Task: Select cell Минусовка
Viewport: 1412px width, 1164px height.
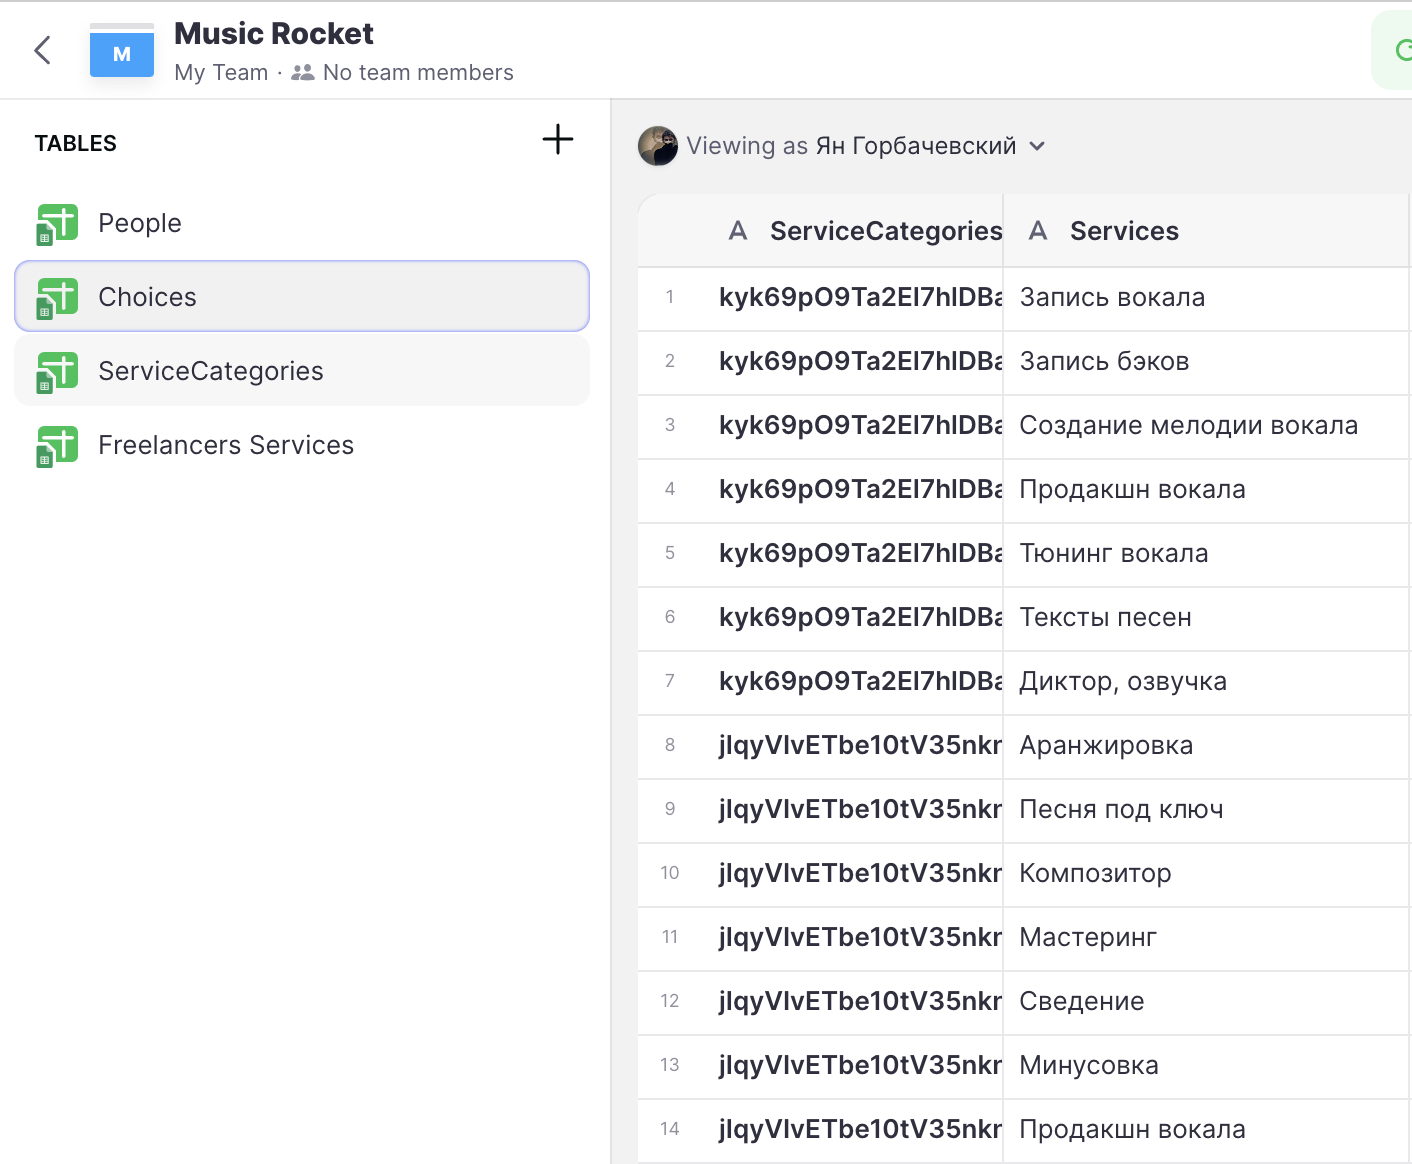Action: [x=1206, y=1066]
